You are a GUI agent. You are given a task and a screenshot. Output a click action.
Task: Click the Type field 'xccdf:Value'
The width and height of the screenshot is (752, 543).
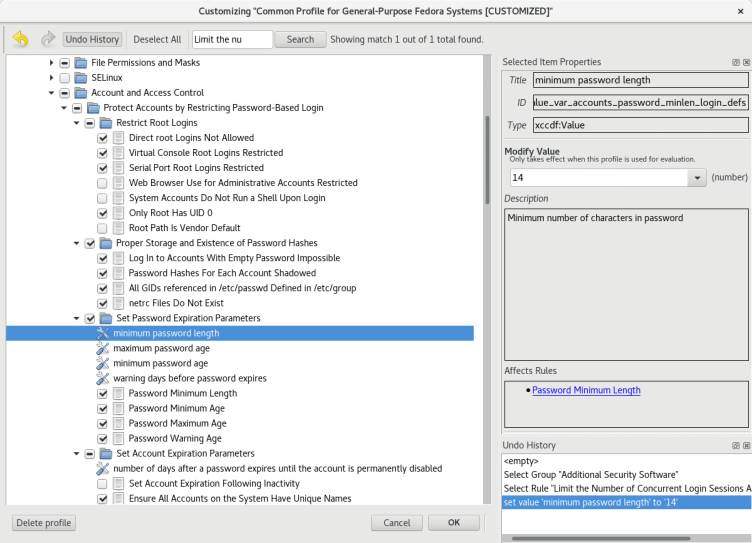click(x=640, y=125)
